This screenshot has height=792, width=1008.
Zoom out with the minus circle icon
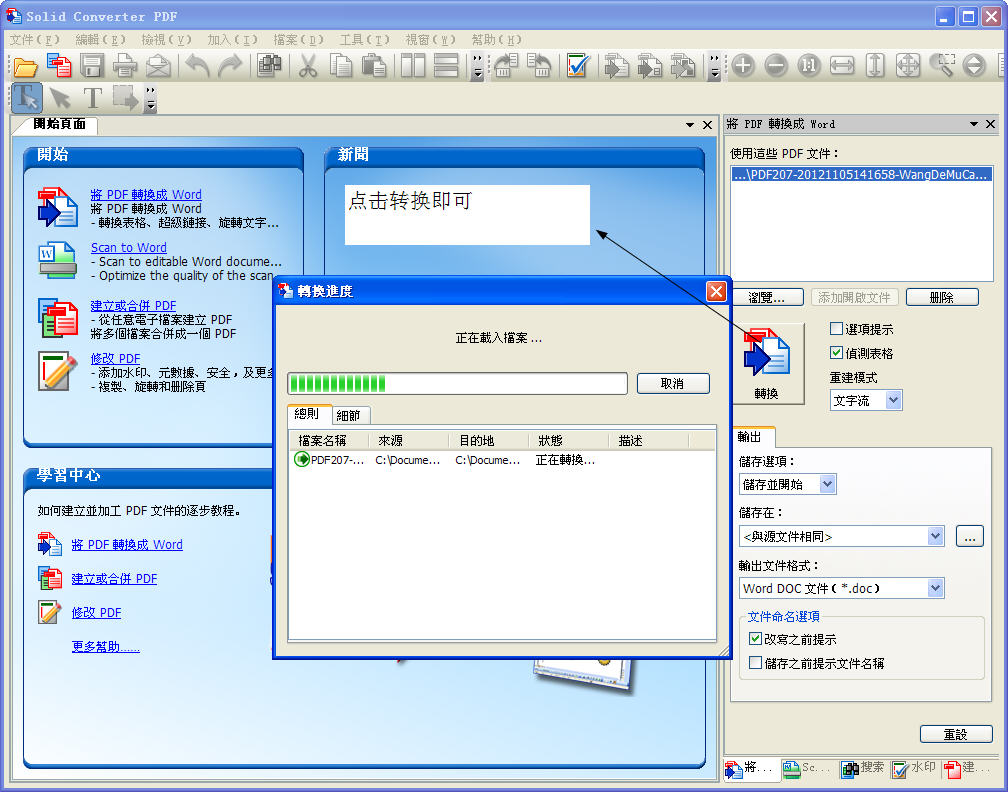[776, 66]
